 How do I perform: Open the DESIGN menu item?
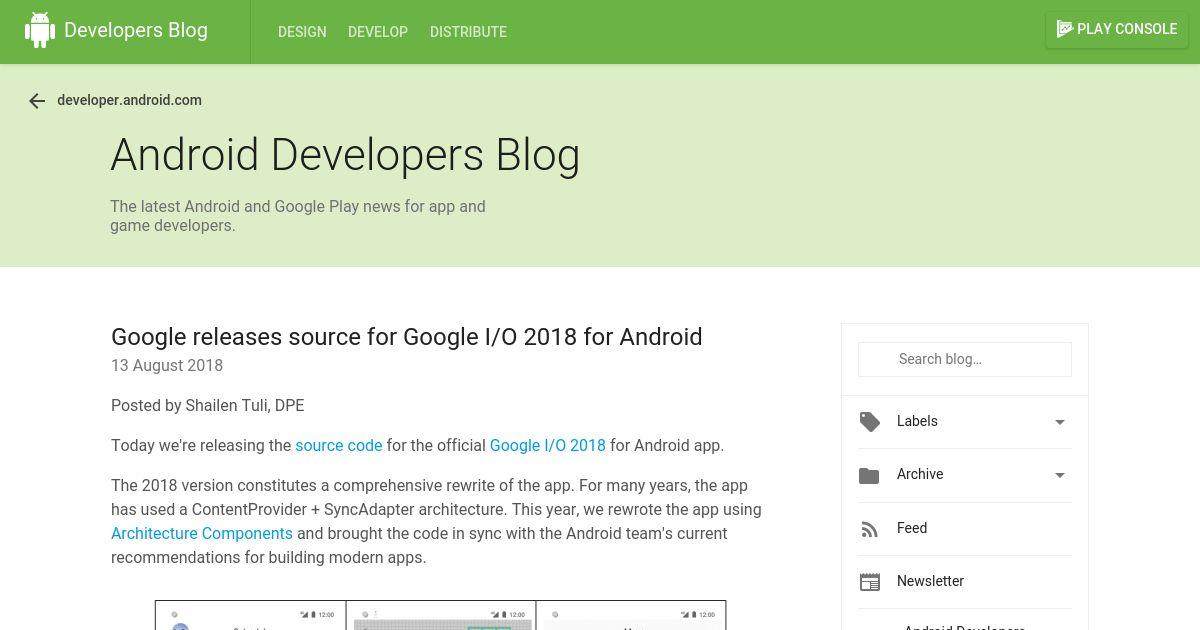tap(302, 32)
